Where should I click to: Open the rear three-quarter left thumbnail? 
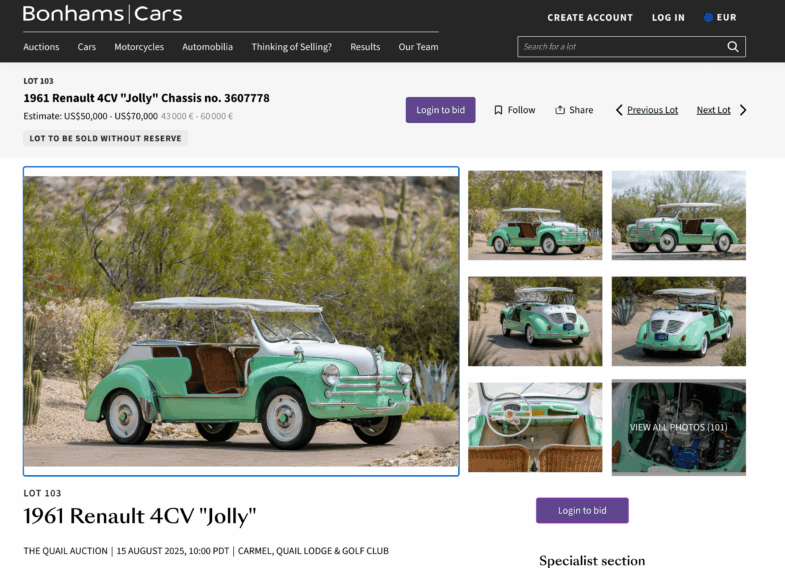pyautogui.click(x=535, y=321)
